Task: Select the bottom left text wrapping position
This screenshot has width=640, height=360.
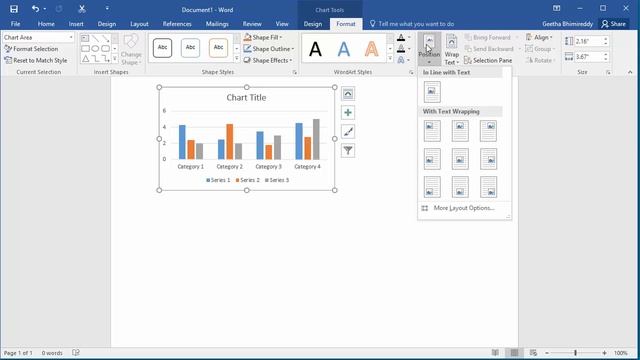Action: 432,187
